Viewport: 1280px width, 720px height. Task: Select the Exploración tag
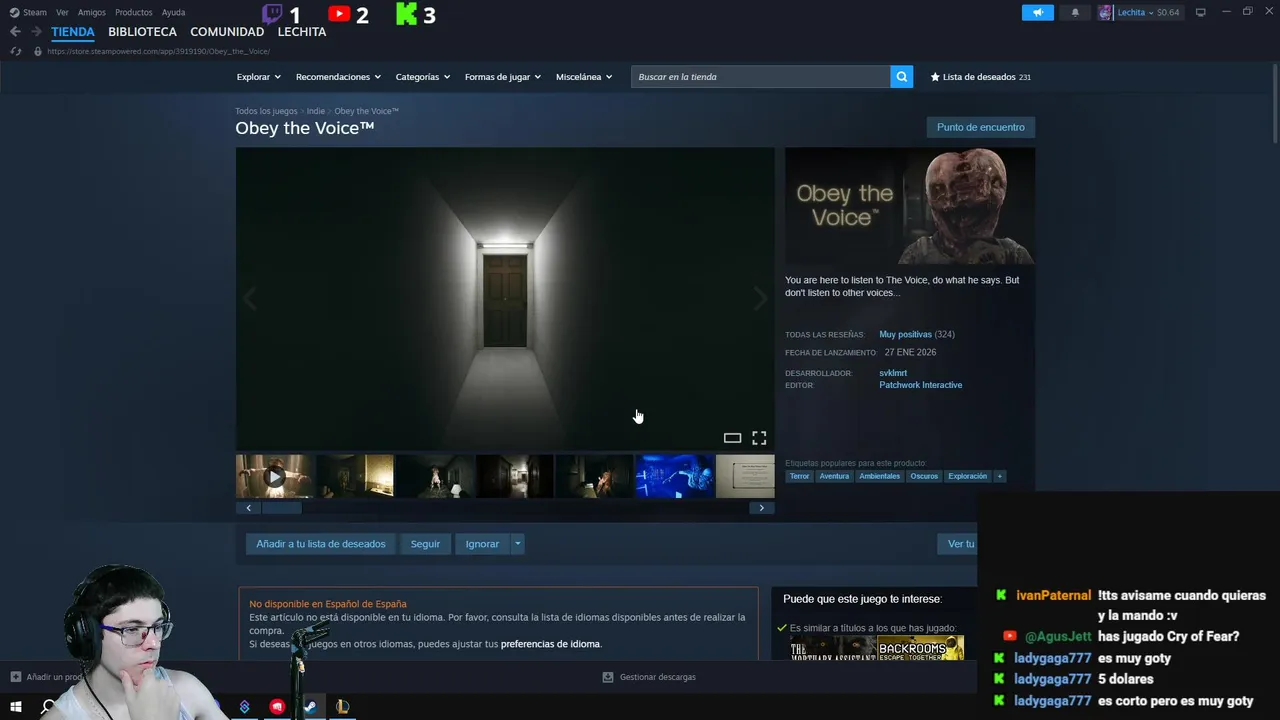point(967,476)
